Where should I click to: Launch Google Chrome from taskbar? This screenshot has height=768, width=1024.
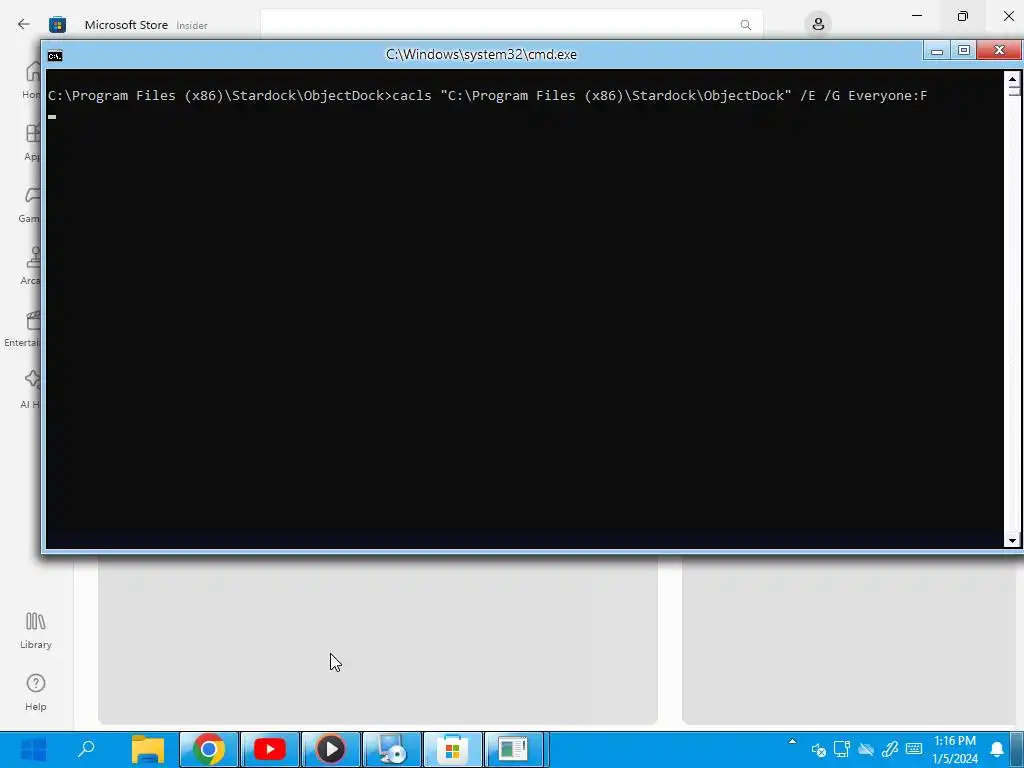(208, 749)
